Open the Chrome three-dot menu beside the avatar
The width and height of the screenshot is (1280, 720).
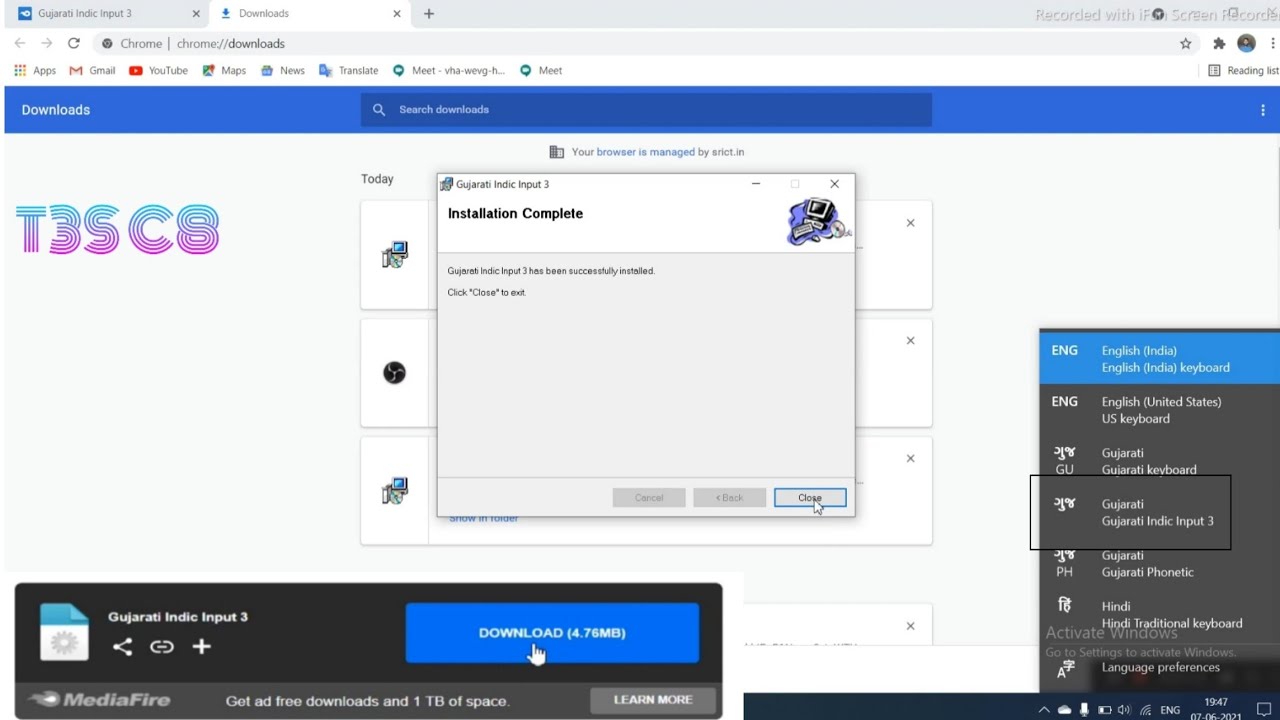(x=1272, y=43)
